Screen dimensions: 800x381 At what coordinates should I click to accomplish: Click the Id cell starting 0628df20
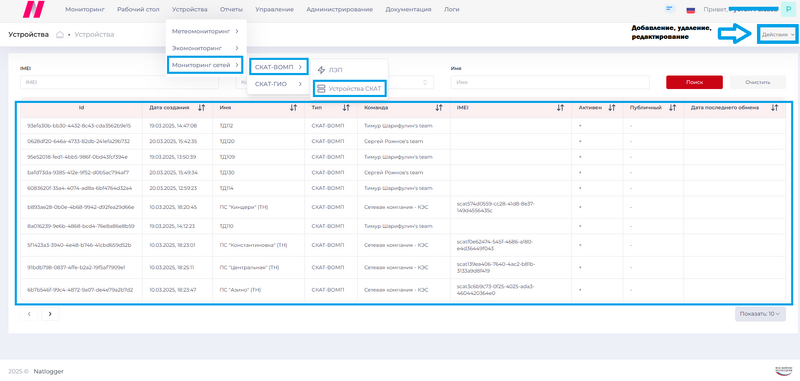coord(79,141)
